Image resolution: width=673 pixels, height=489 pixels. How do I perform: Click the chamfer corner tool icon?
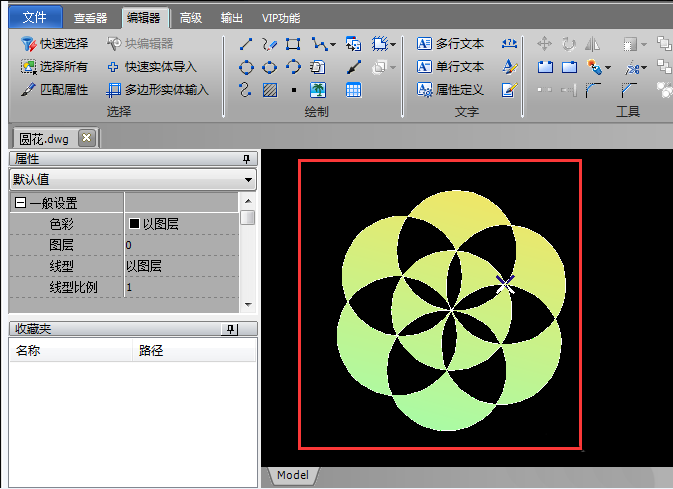(629, 90)
